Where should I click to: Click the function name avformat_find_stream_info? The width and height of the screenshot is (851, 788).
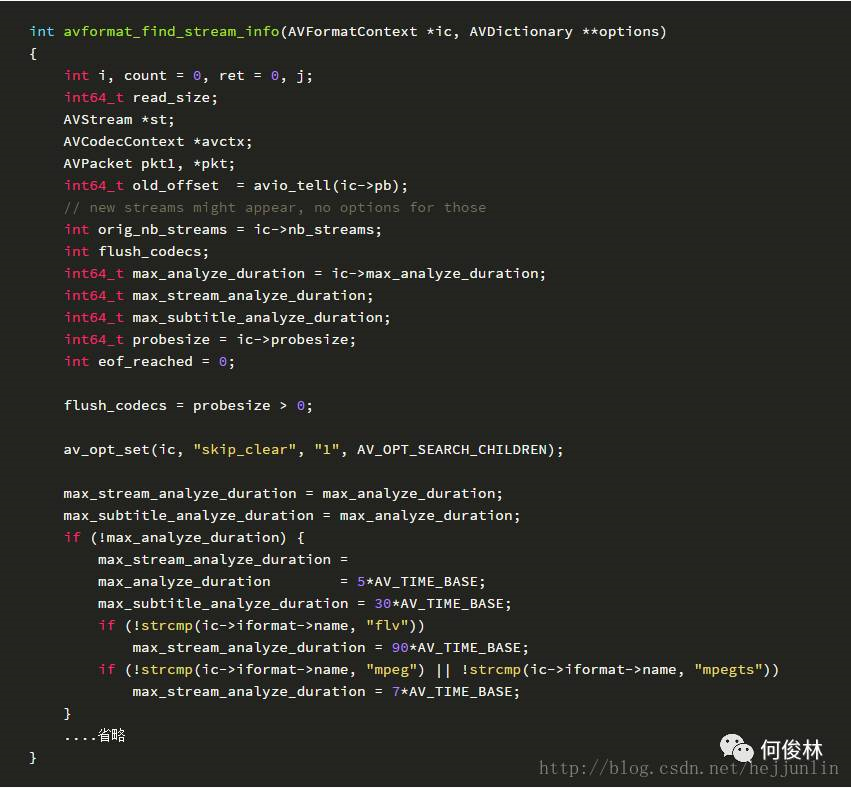pyautogui.click(x=172, y=31)
